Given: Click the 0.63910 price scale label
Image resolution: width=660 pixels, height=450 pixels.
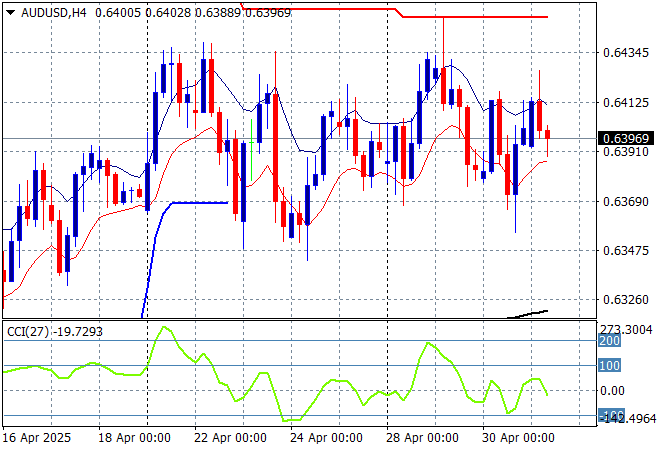Looking at the screenshot, I should 626,152.
